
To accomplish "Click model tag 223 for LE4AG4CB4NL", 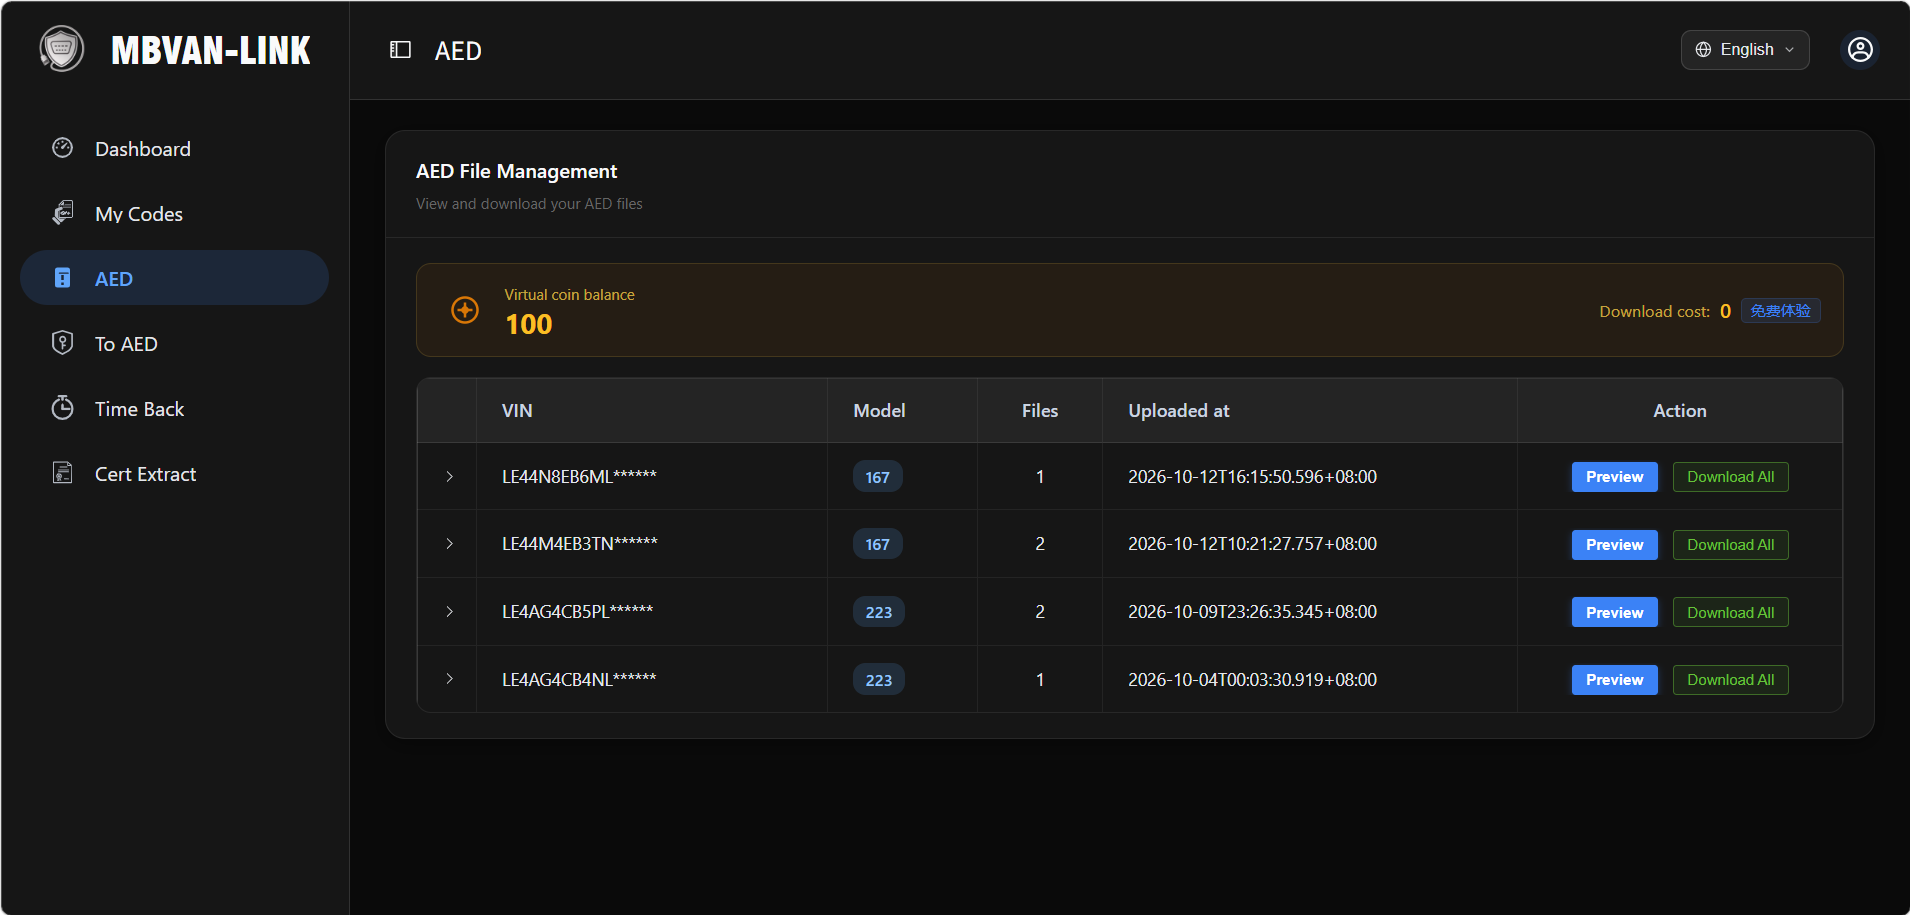I will [878, 680].
